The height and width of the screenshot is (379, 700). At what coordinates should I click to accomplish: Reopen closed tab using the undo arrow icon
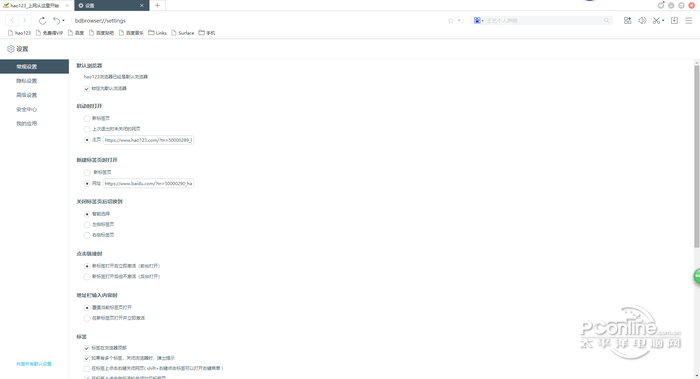(57, 21)
